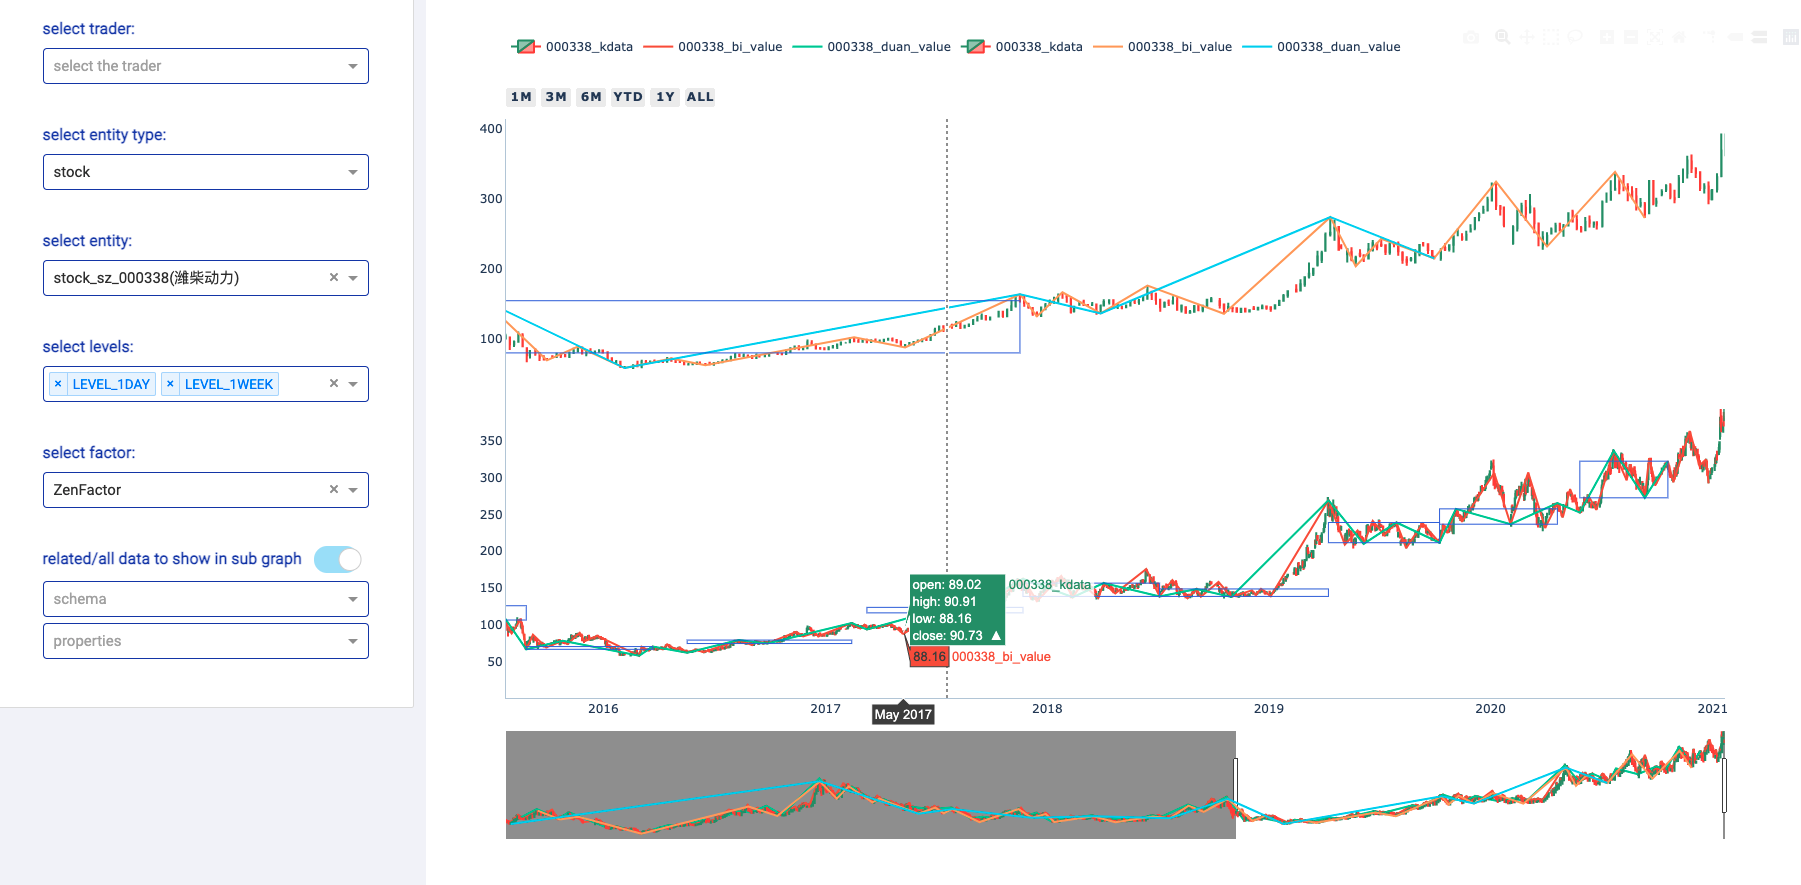Select the 6M range button
Screen dimensions: 1801x885
pos(591,97)
